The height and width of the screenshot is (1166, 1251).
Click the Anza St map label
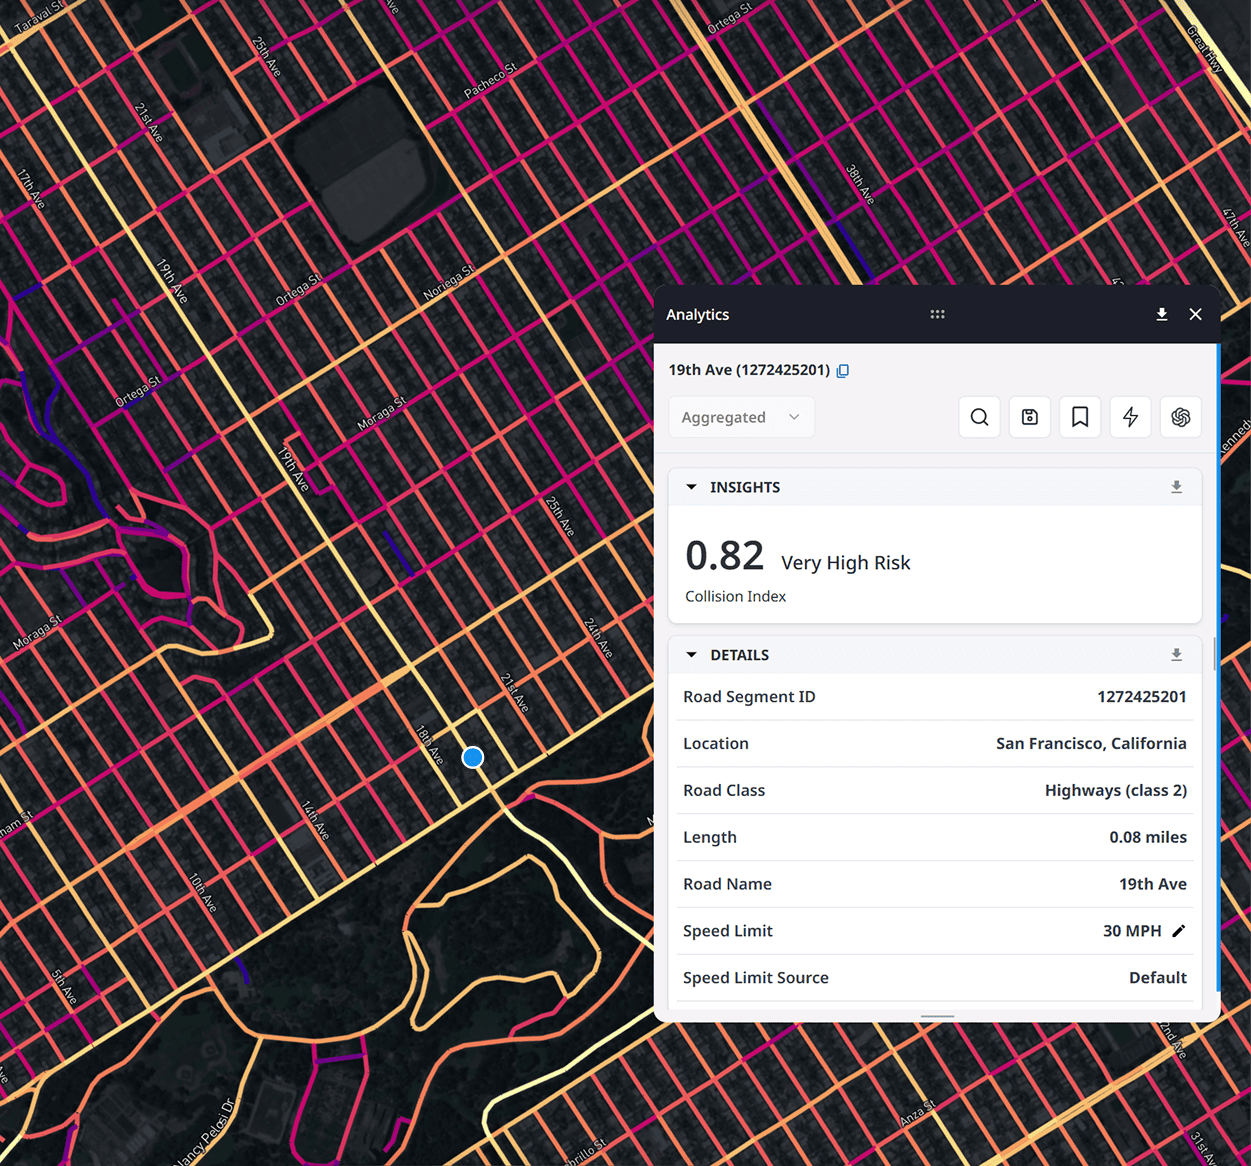pyautogui.click(x=917, y=1113)
